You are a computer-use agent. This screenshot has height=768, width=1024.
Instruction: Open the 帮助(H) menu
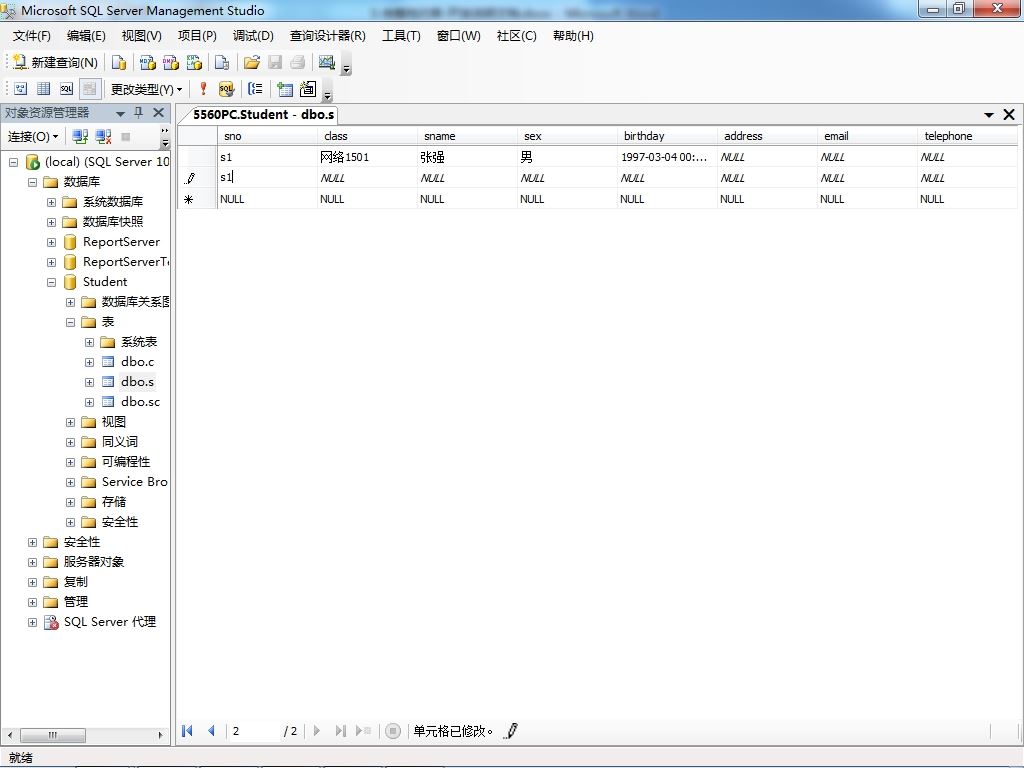[573, 36]
